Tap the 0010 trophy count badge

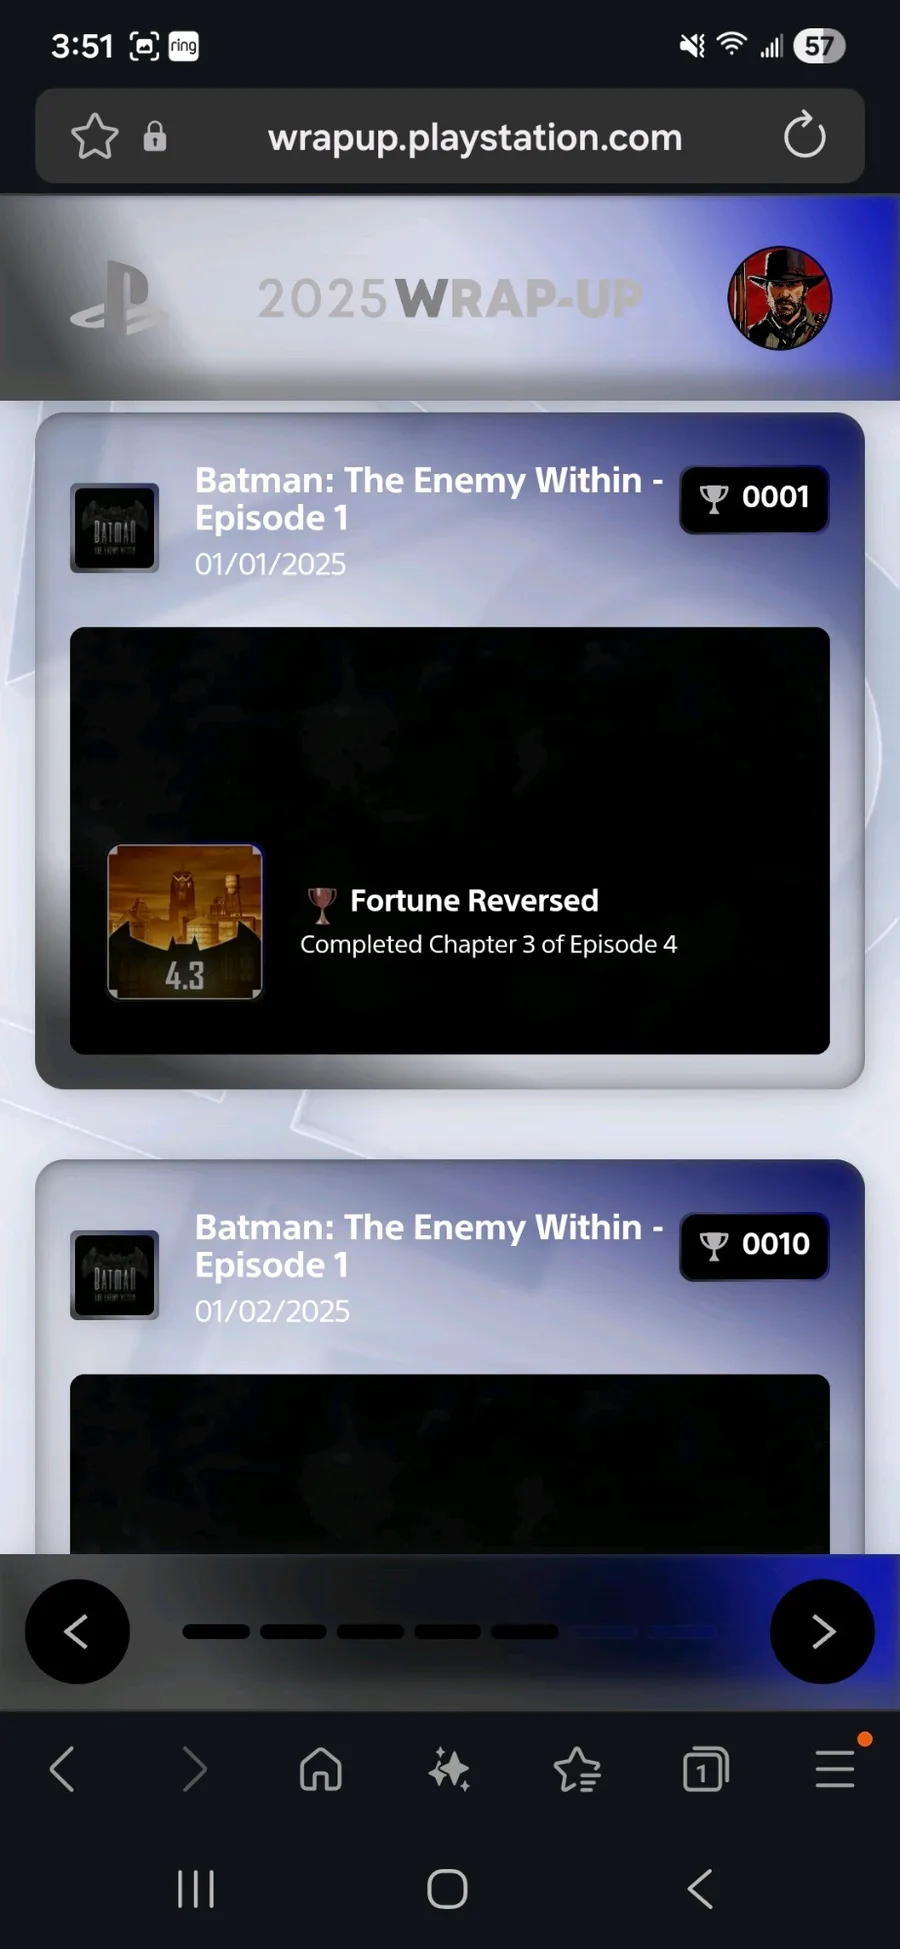[754, 1245]
